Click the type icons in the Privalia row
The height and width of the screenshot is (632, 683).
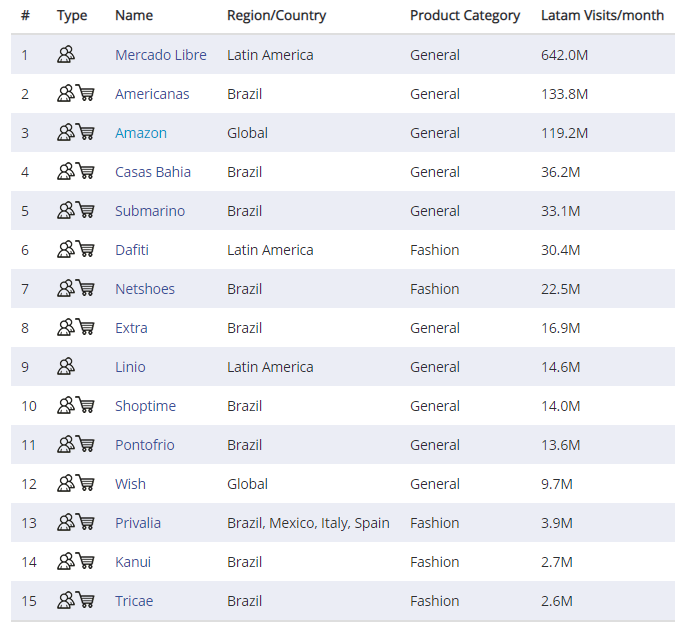pyautogui.click(x=76, y=523)
